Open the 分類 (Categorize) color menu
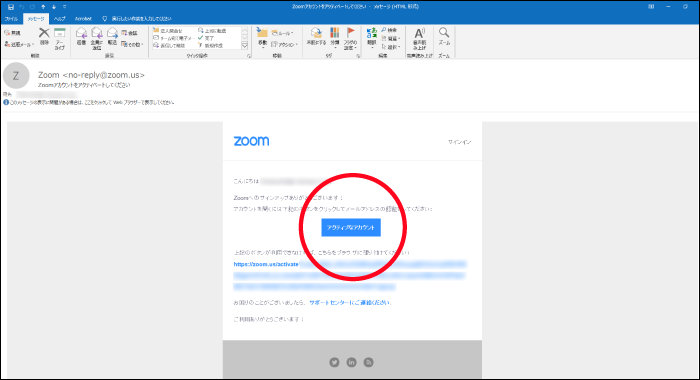 335,38
